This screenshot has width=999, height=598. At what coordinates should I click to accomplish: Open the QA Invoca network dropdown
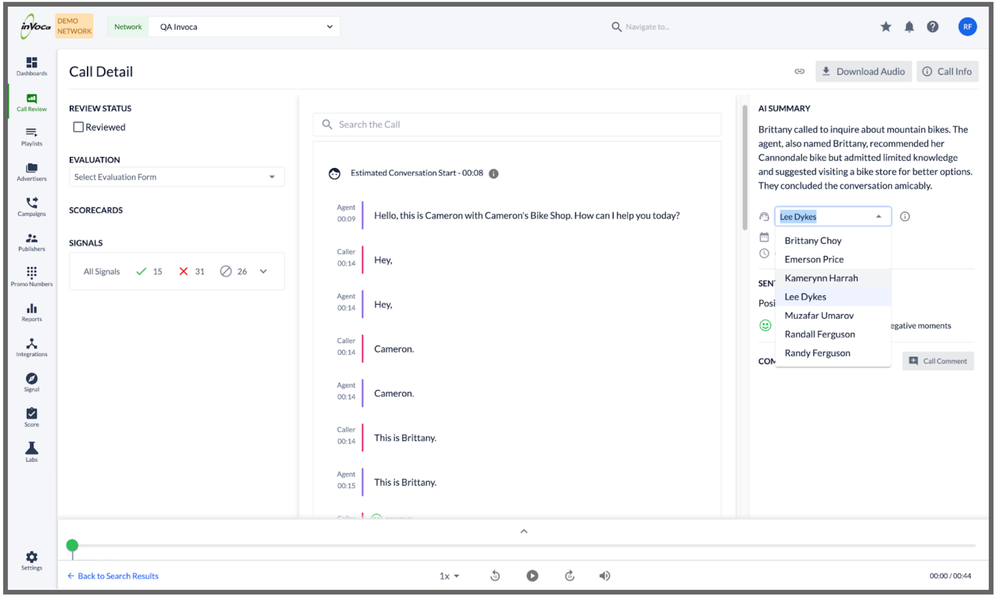click(245, 27)
